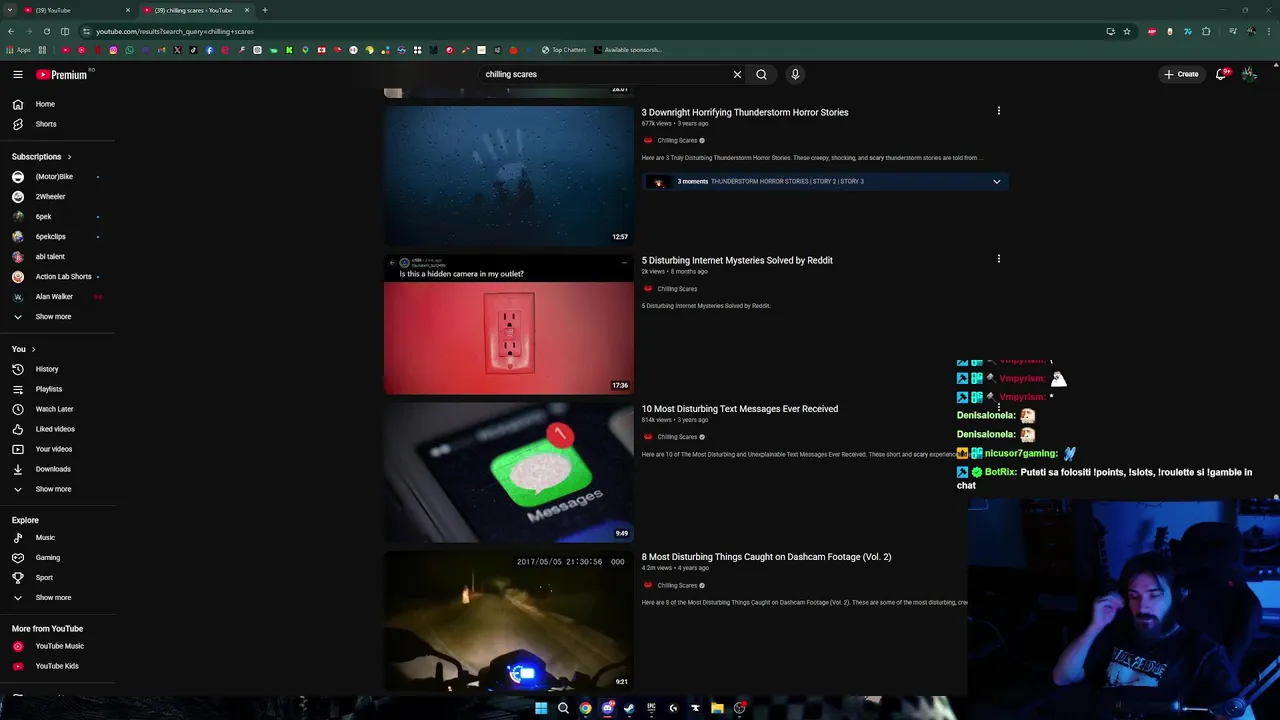The width and height of the screenshot is (1280, 720).
Task: Open the Apps bookmark shortcut
Action: point(19,50)
